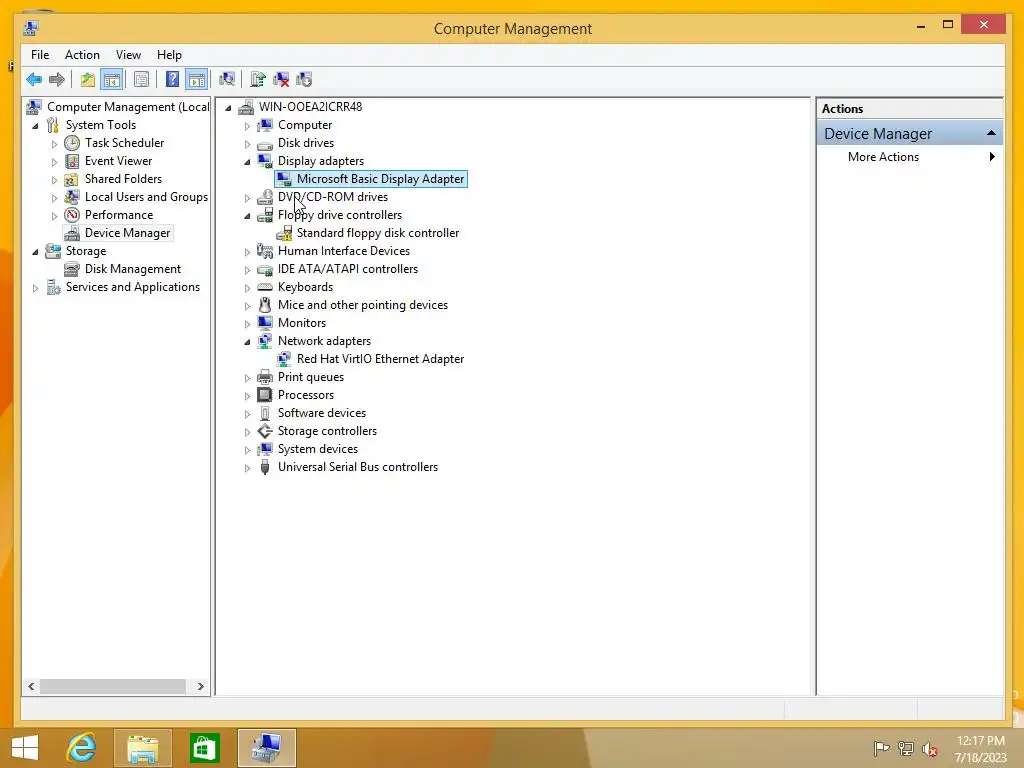Select Disk Management under Storage

(x=133, y=268)
